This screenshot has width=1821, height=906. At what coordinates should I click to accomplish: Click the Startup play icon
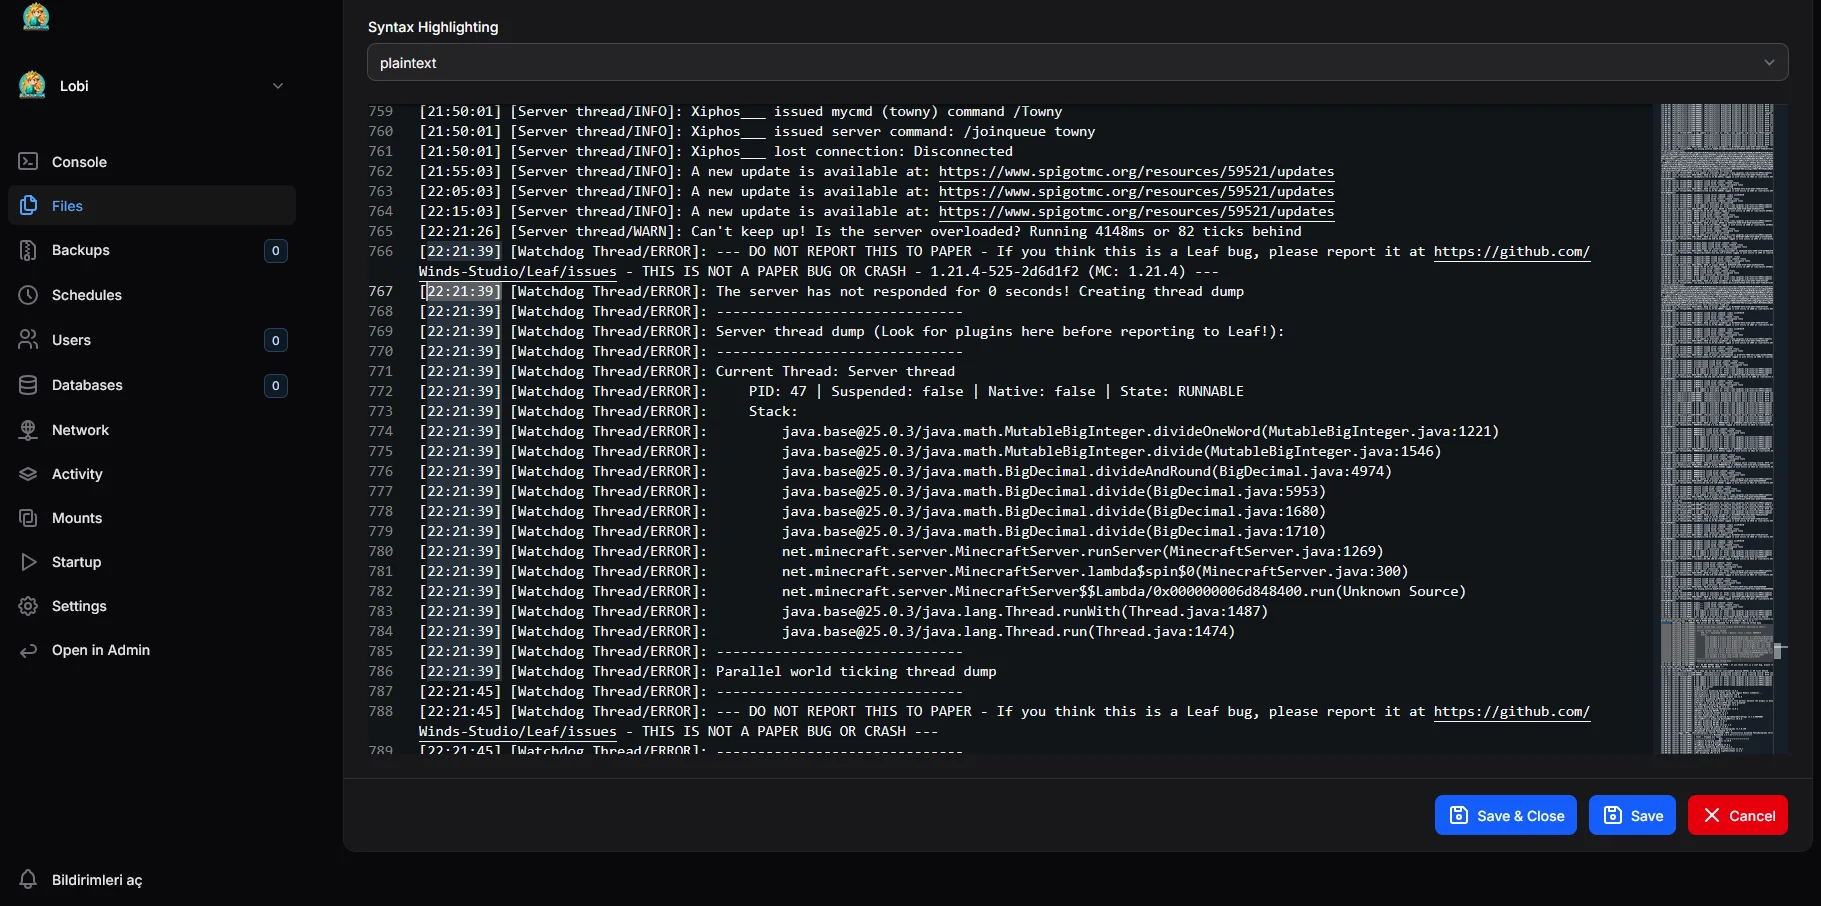(x=28, y=562)
